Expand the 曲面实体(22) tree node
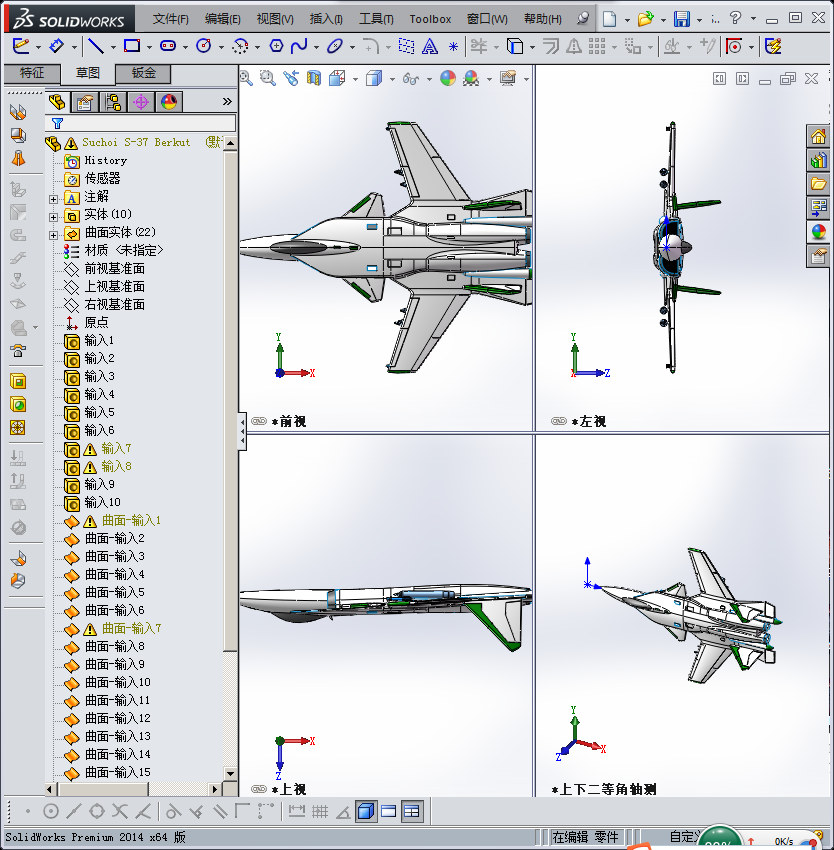The width and height of the screenshot is (834, 850). coord(53,235)
